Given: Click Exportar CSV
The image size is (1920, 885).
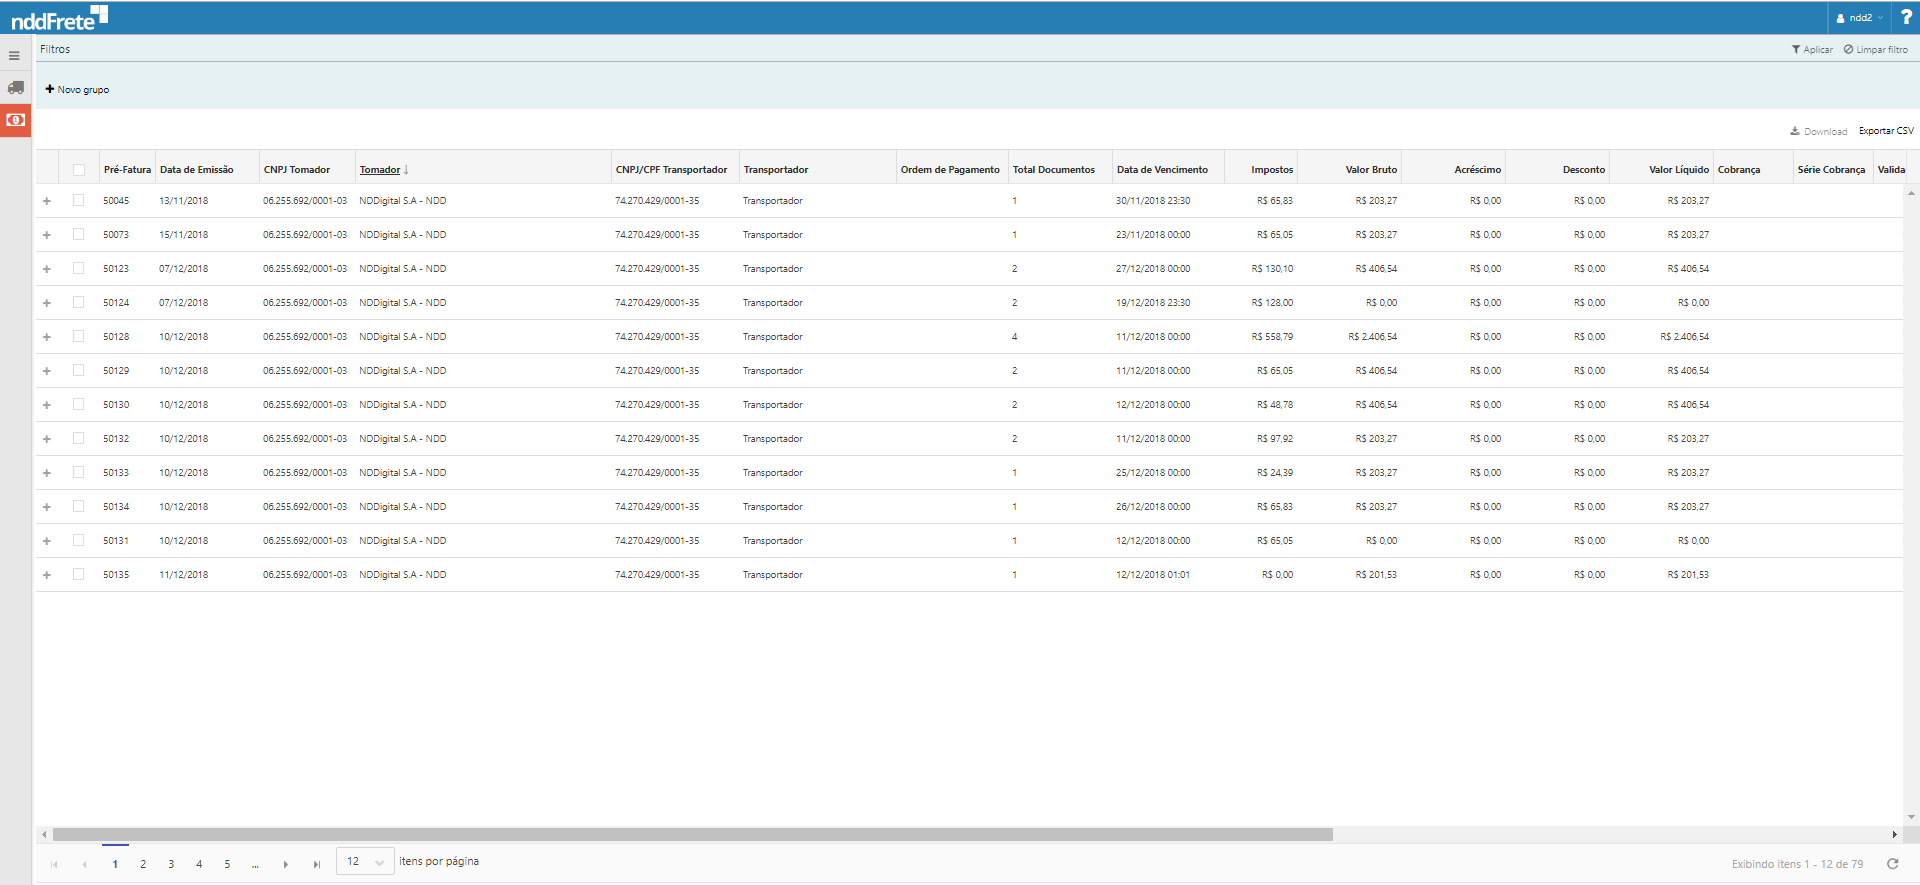Looking at the screenshot, I should [1886, 131].
